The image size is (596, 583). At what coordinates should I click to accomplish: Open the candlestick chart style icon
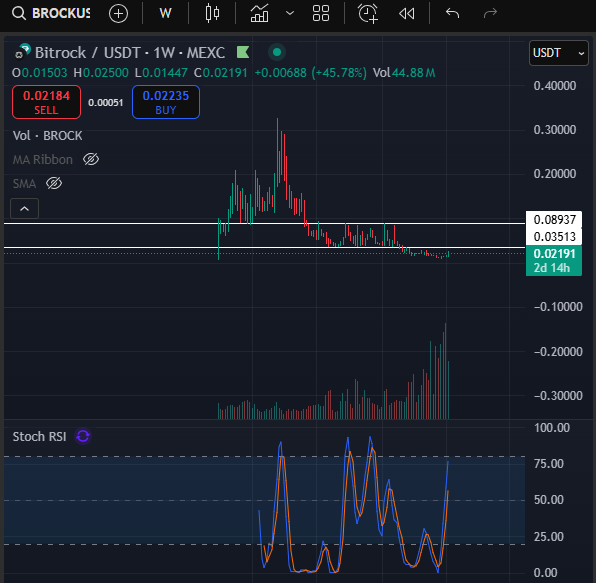coord(212,13)
